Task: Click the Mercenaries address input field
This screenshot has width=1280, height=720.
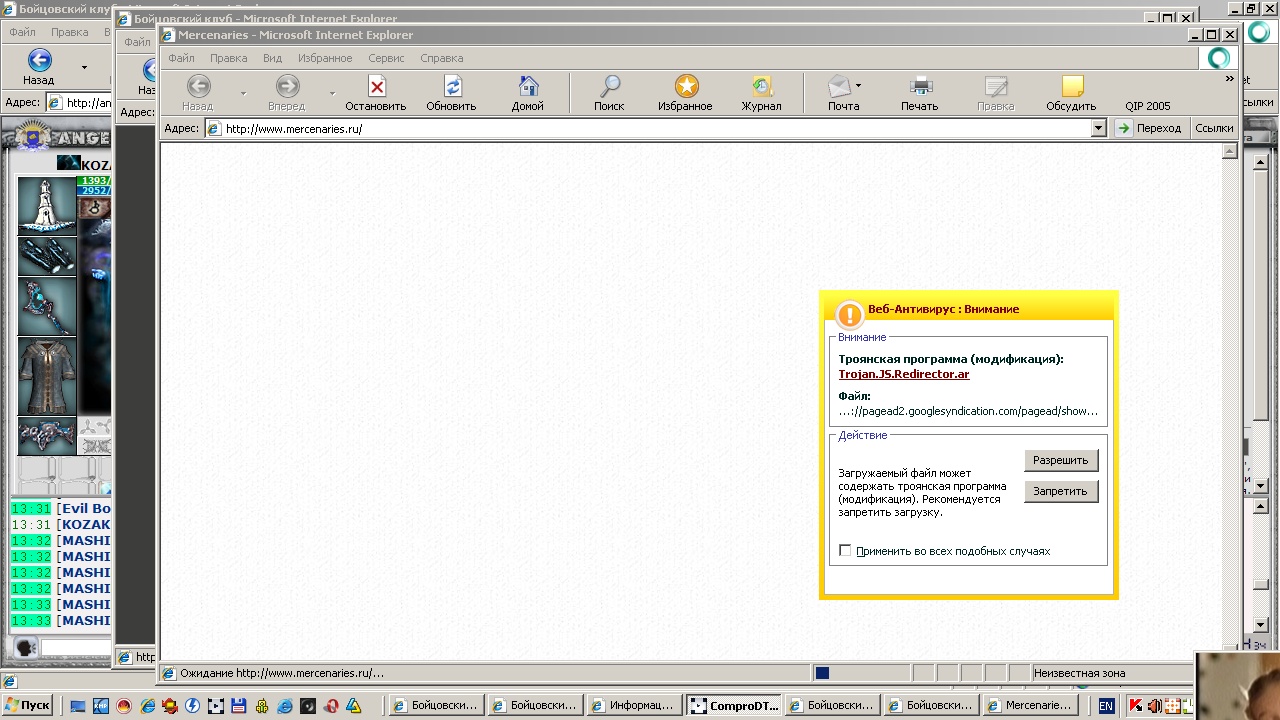Action: point(656,128)
